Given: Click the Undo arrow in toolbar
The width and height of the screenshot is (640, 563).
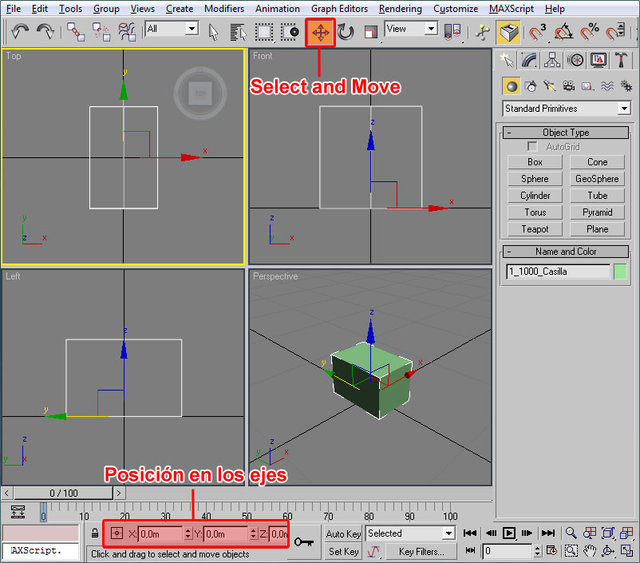Looking at the screenshot, I should [19, 32].
